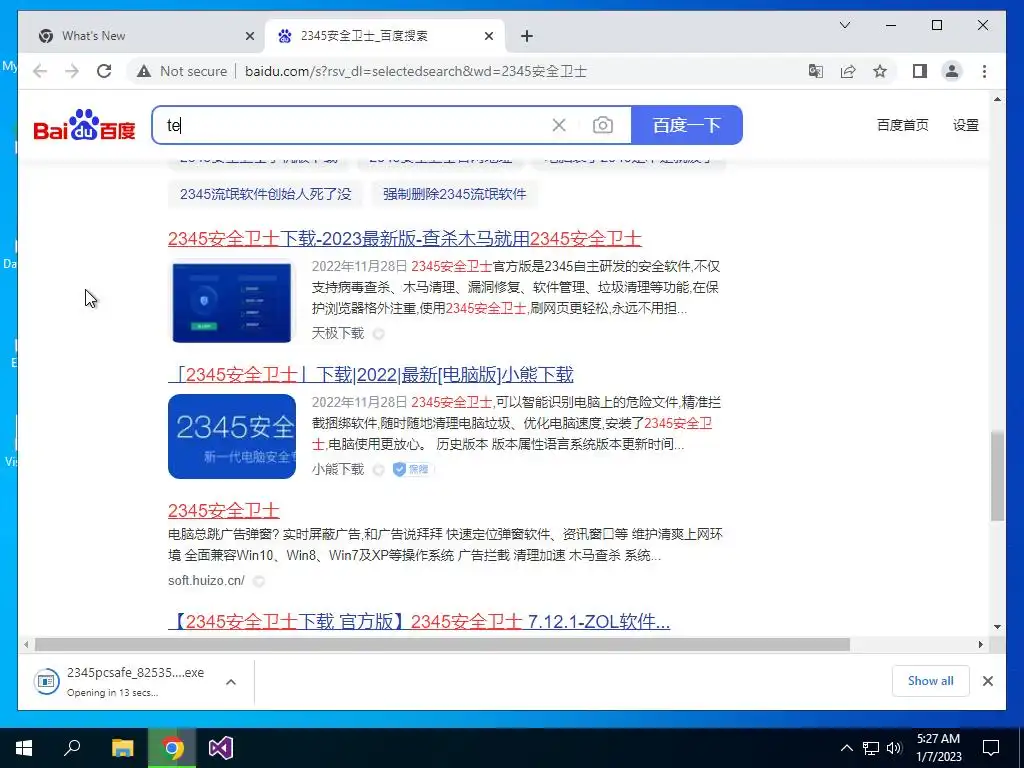Click 小熊下载 source label

pos(338,469)
